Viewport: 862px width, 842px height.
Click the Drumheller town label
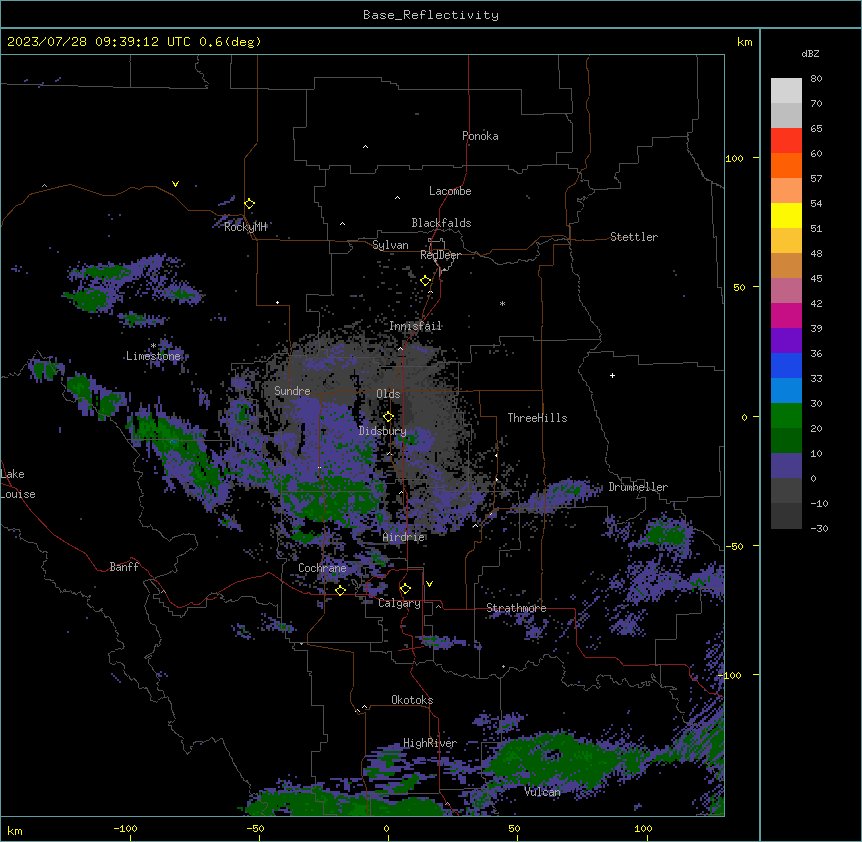point(638,487)
